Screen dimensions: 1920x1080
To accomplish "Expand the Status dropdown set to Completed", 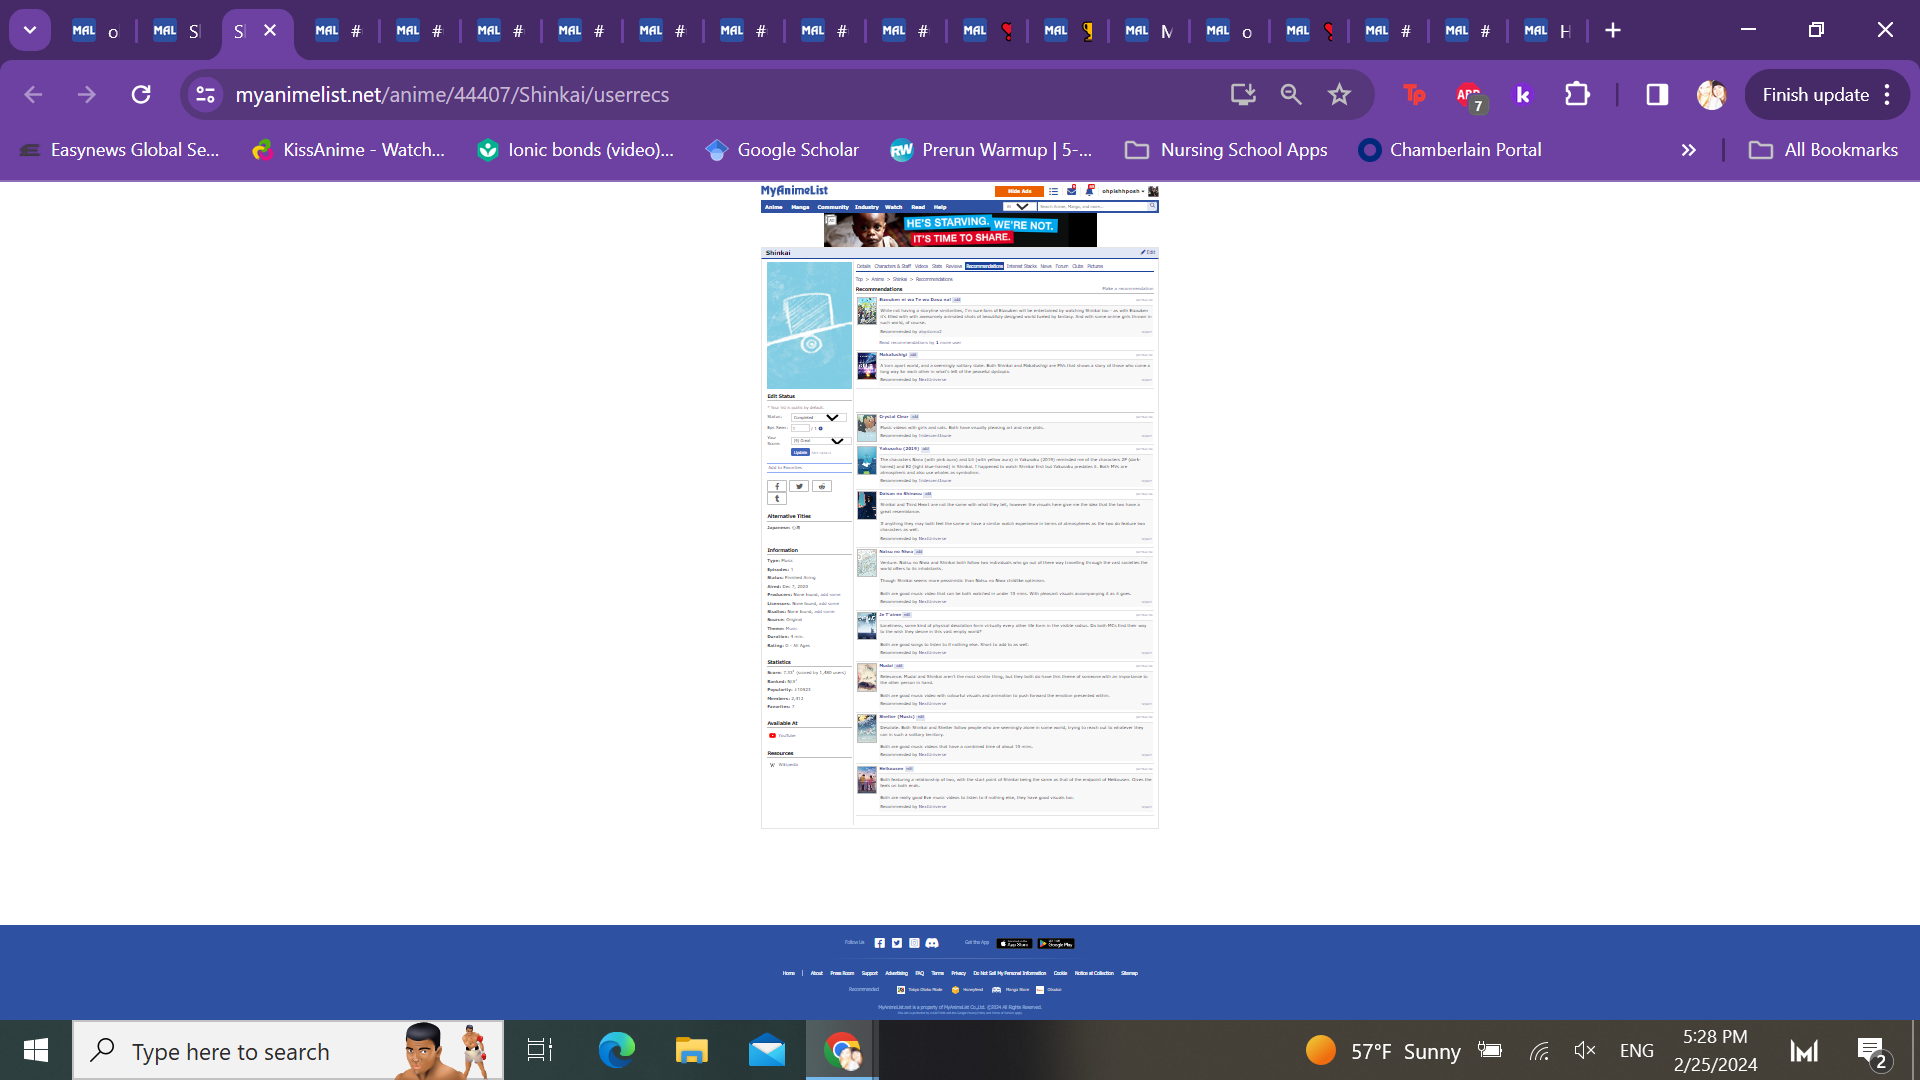I will click(818, 417).
